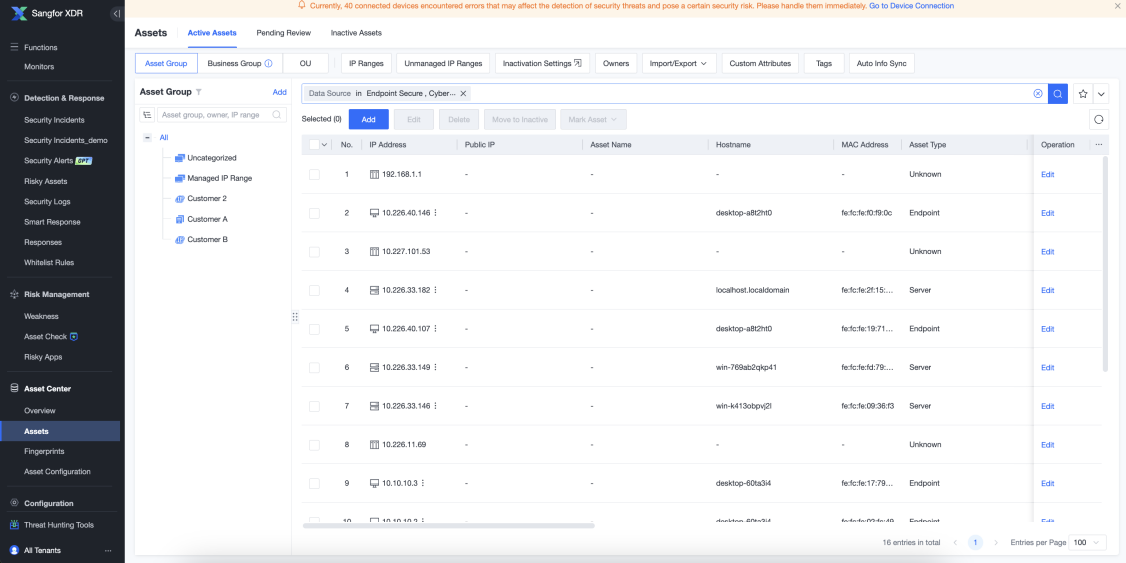Viewport: 1126px width, 563px height.
Task: Remove the Data Source filter tag
Action: pyautogui.click(x=464, y=93)
